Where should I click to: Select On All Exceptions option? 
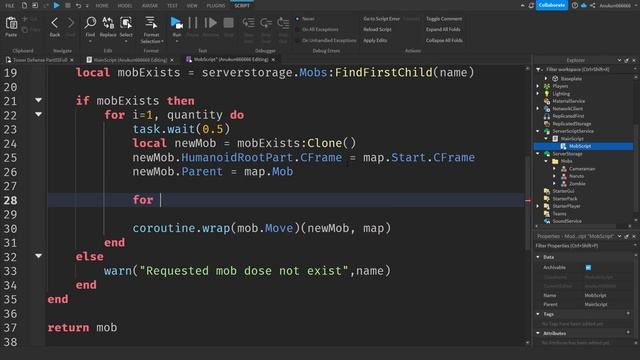point(297,29)
